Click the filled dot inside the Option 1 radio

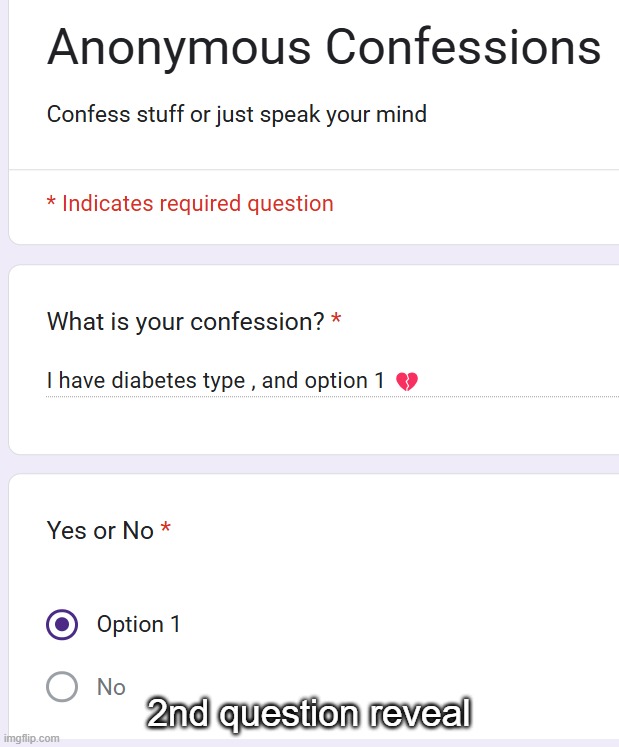[x=62, y=625]
